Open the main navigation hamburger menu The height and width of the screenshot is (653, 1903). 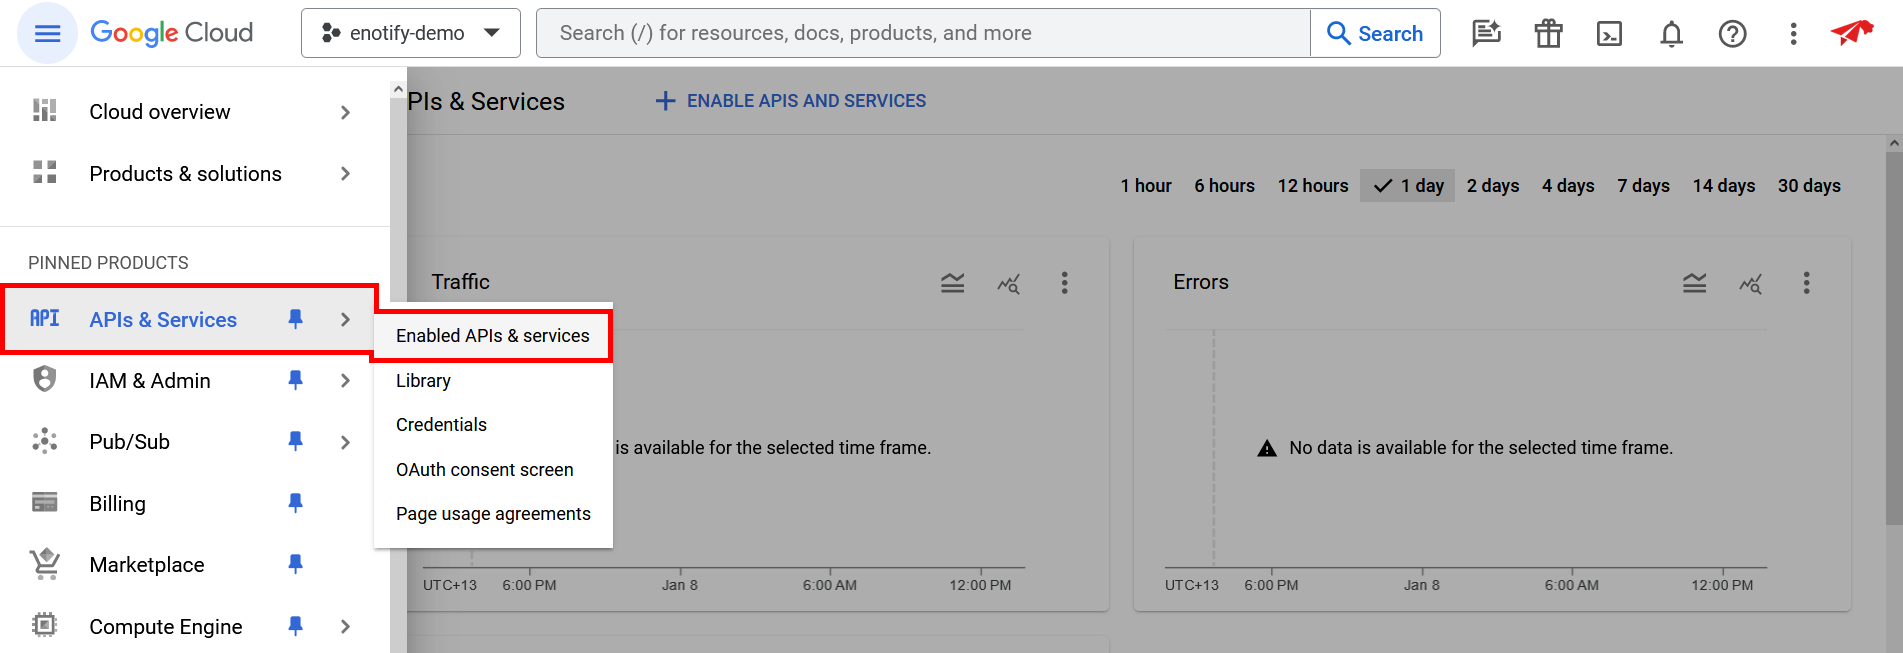click(x=47, y=34)
